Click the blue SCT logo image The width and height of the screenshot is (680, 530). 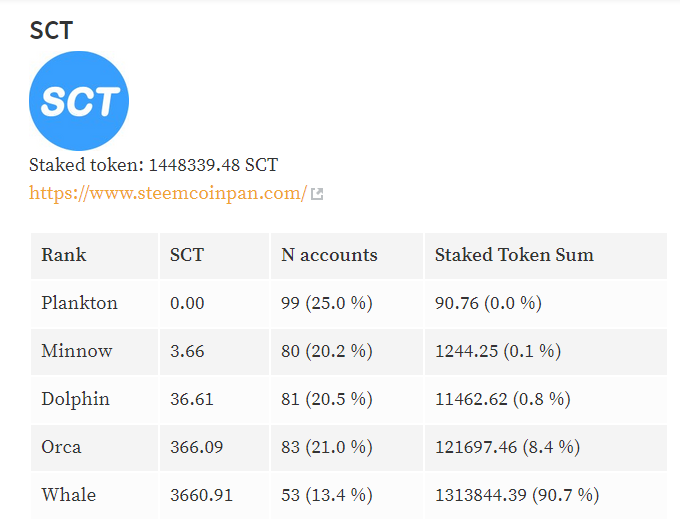(79, 101)
